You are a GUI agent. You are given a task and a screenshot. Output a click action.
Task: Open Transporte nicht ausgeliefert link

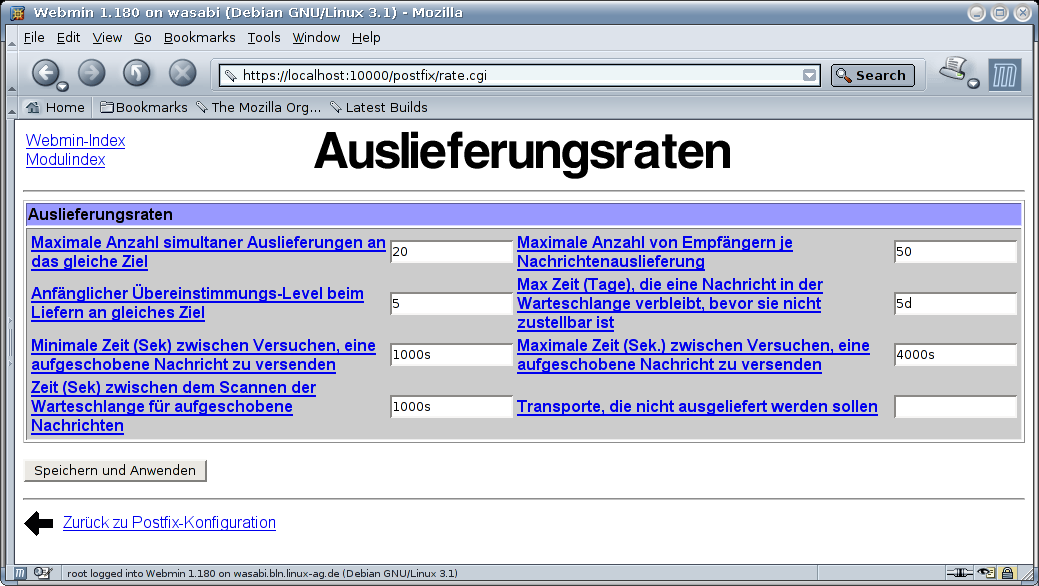pyautogui.click(x=697, y=406)
